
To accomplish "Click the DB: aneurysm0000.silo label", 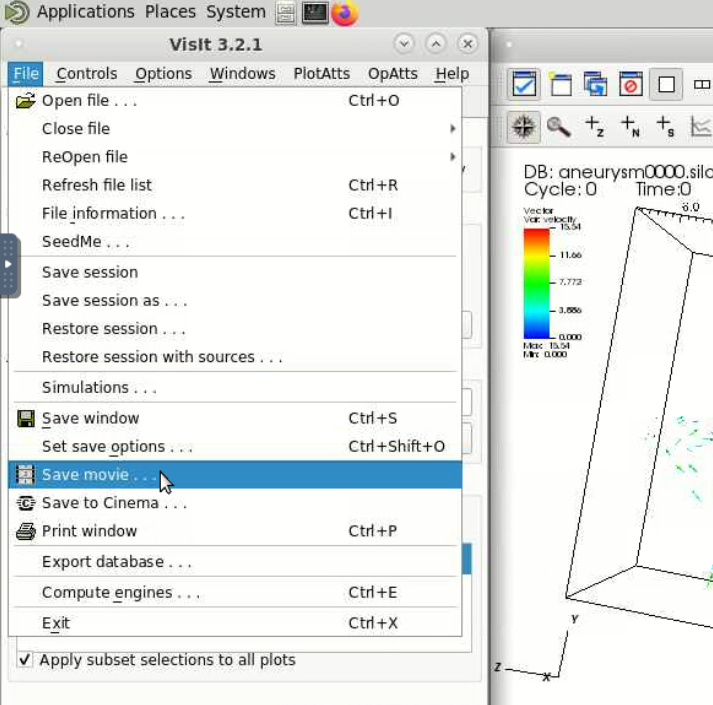I will coord(618,172).
